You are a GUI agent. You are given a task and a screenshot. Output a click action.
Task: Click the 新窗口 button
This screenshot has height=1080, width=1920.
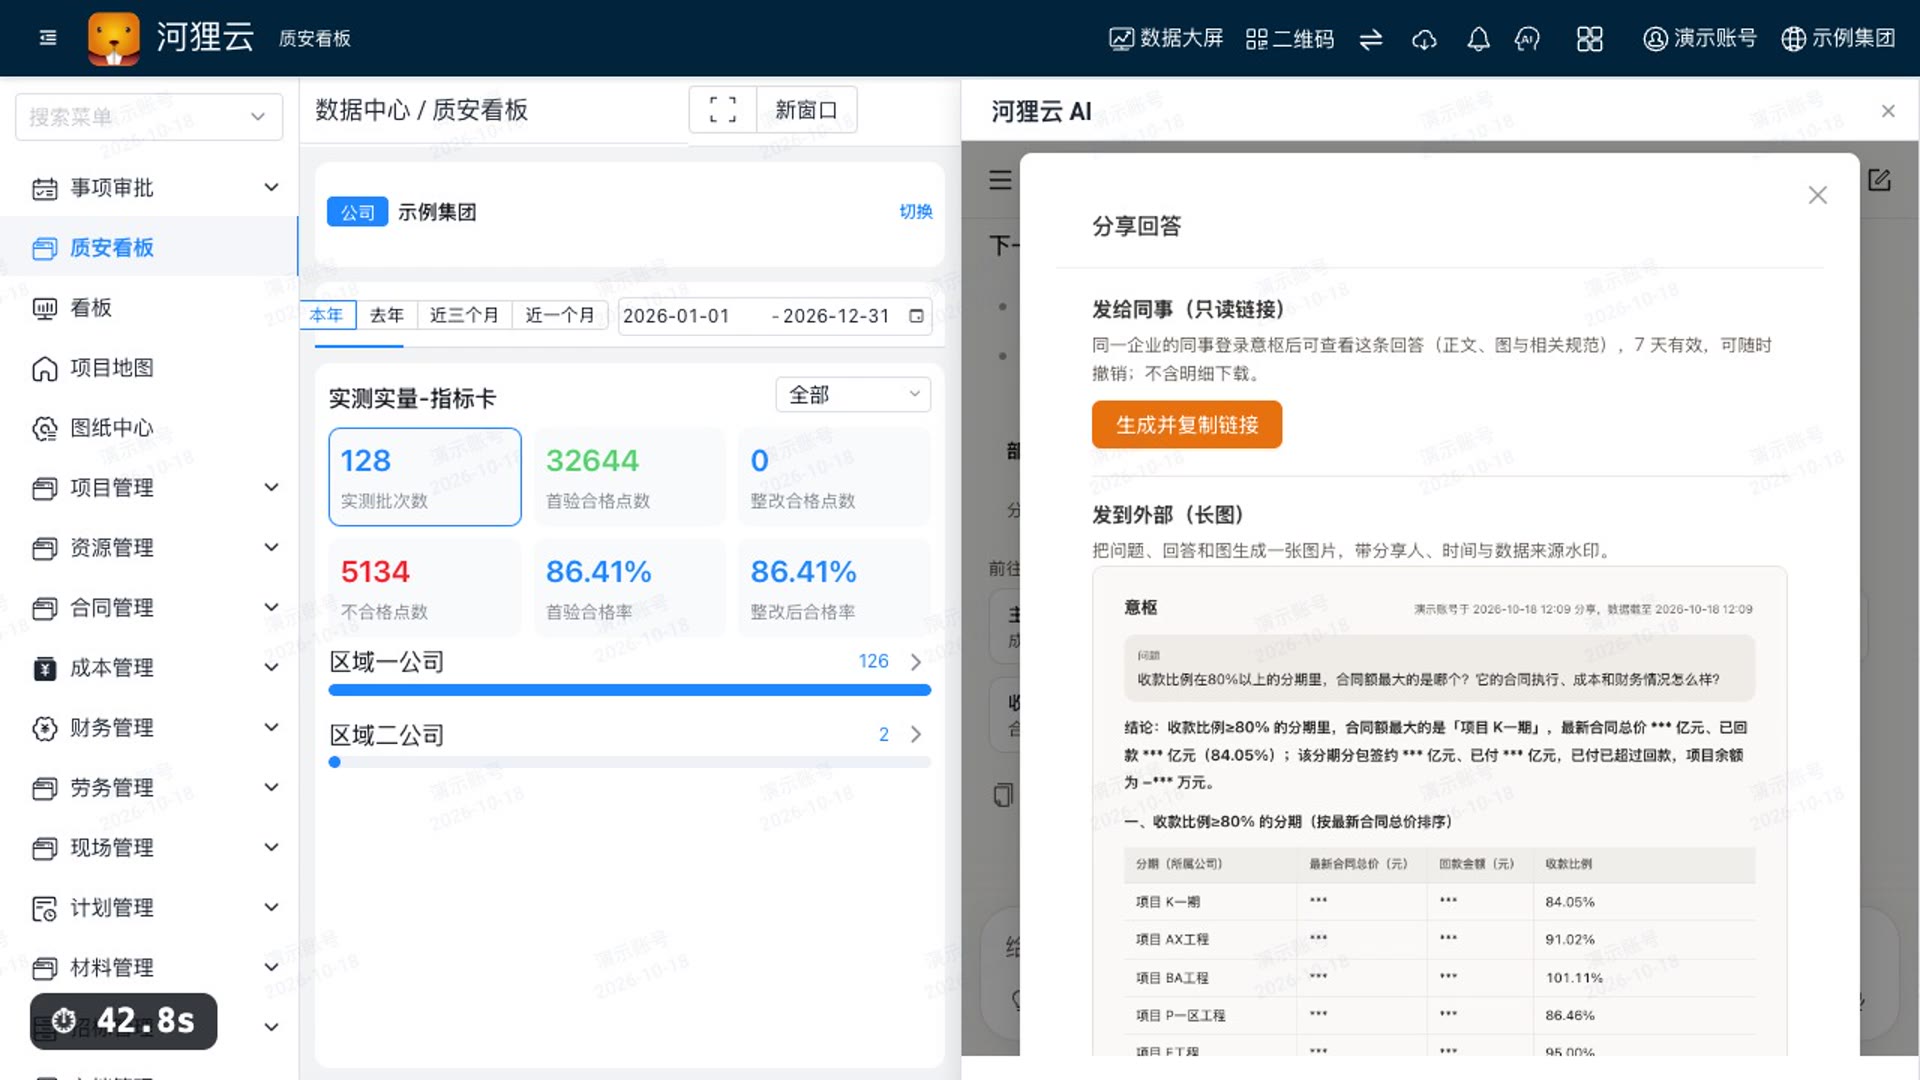pyautogui.click(x=806, y=109)
